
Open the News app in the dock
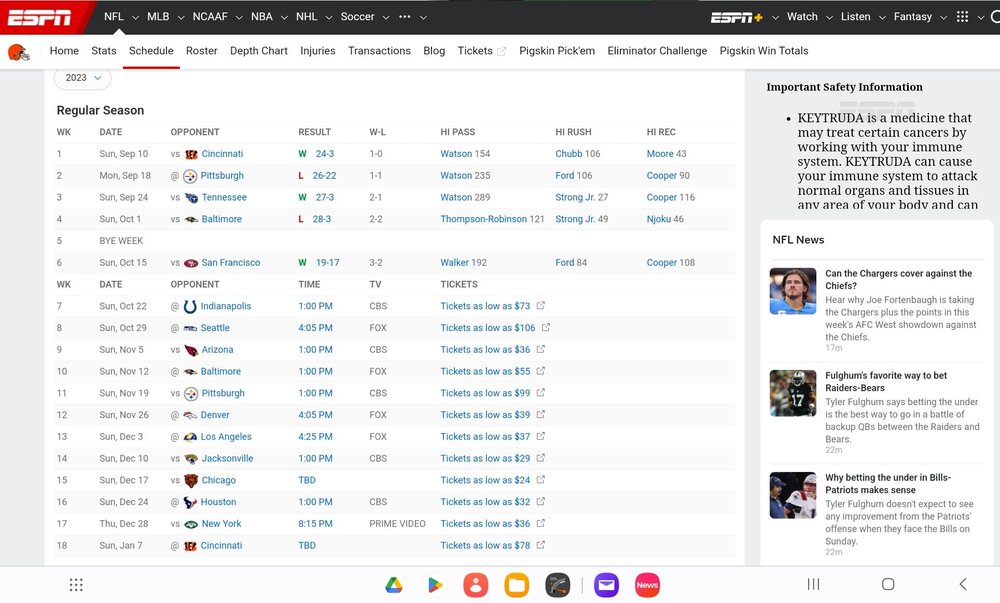click(x=647, y=585)
